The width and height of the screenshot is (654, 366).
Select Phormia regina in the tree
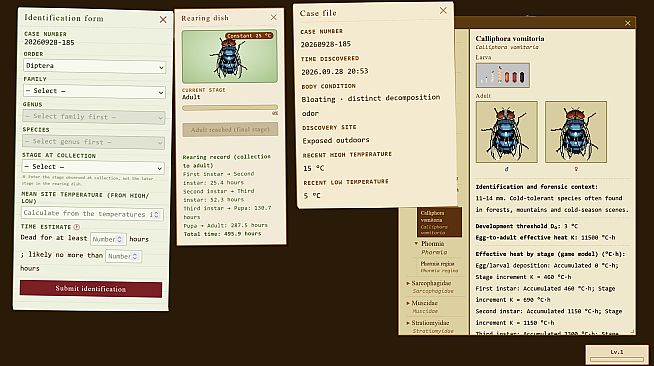pos(439,267)
